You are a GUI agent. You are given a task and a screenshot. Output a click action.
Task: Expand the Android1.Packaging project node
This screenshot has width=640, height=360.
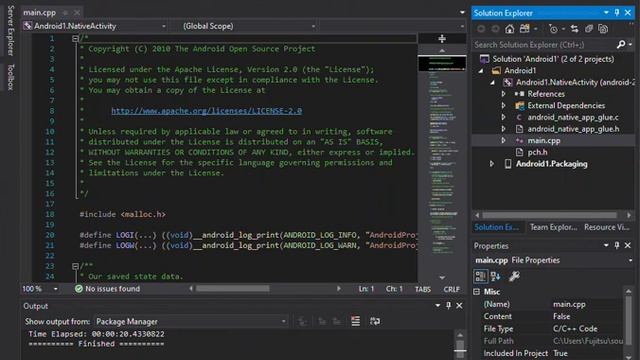click(492, 164)
